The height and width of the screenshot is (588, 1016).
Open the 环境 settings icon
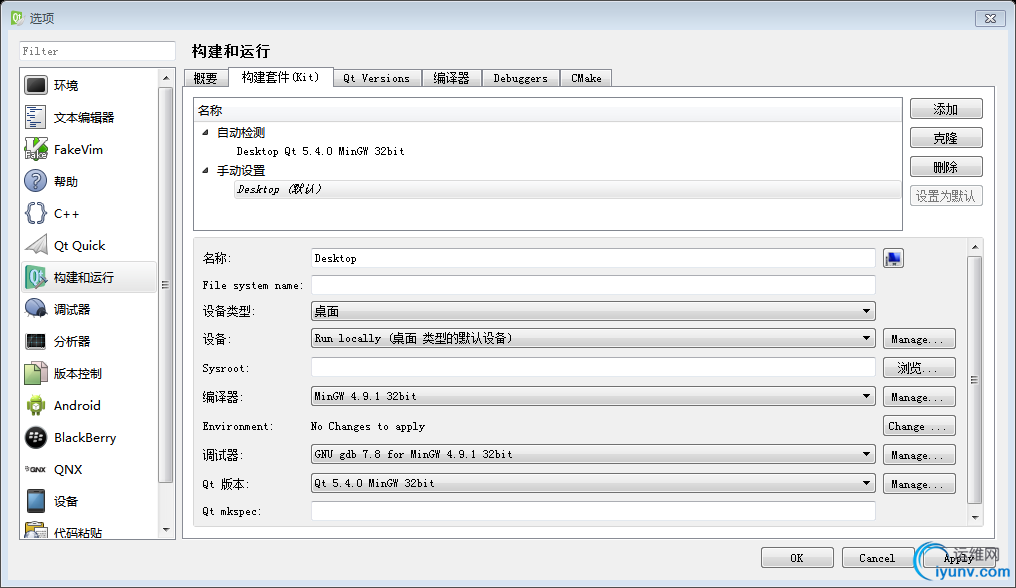click(x=36, y=85)
